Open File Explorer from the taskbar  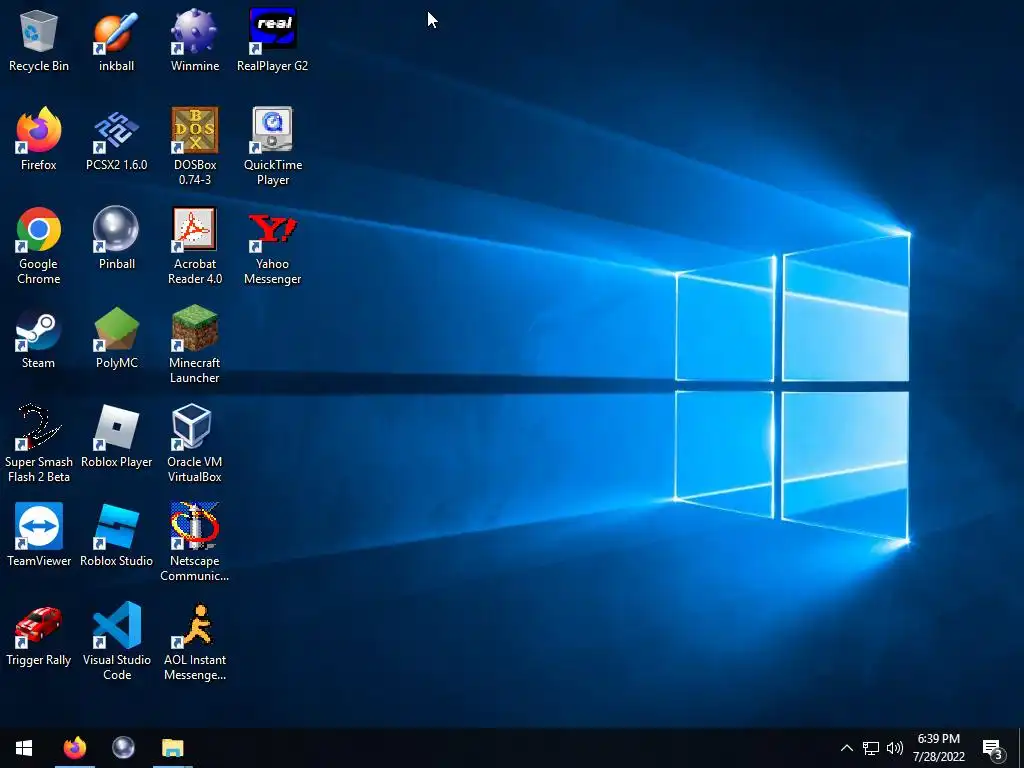(172, 748)
